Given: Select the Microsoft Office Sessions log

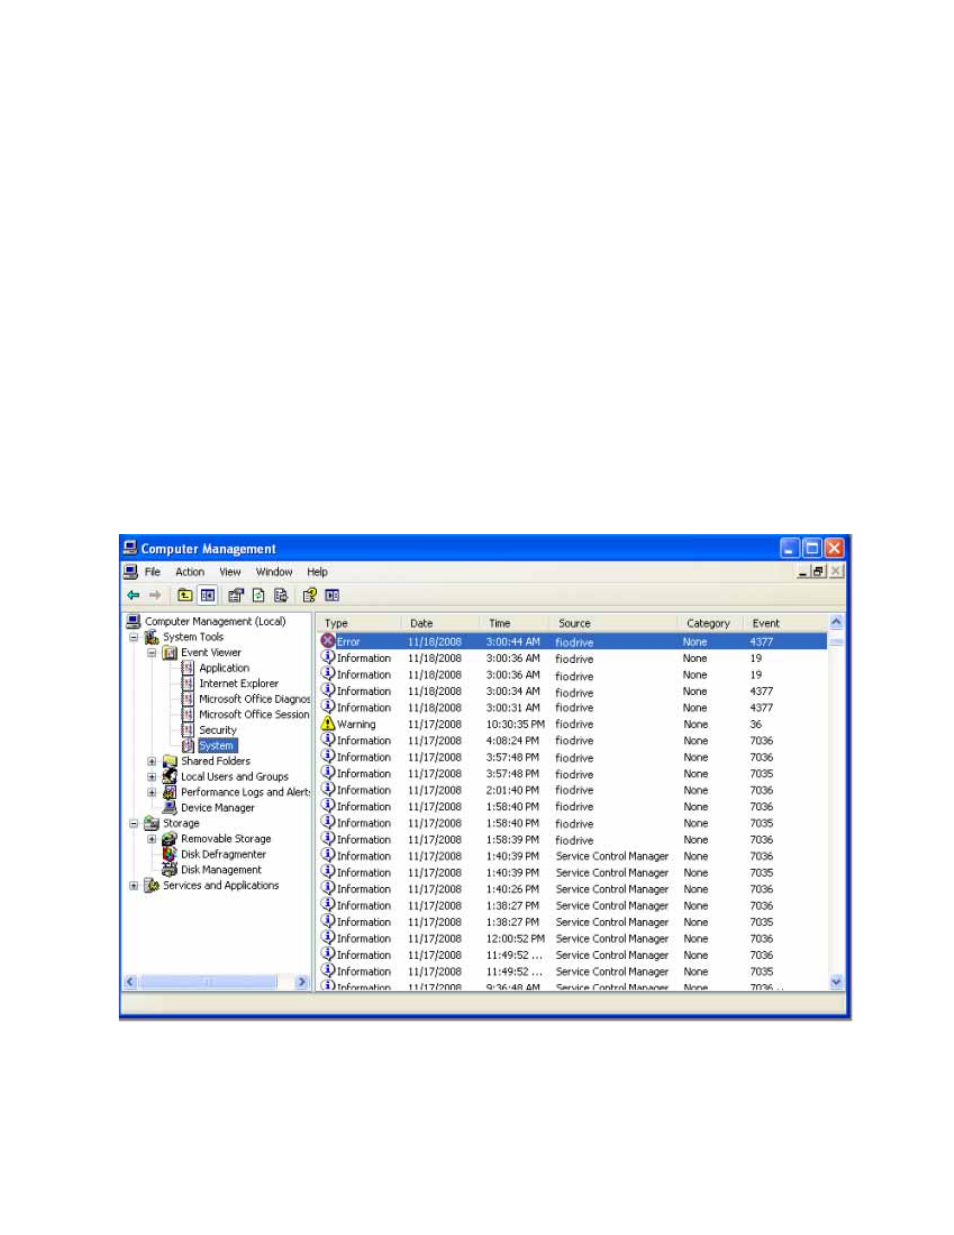Looking at the screenshot, I should pos(254,715).
